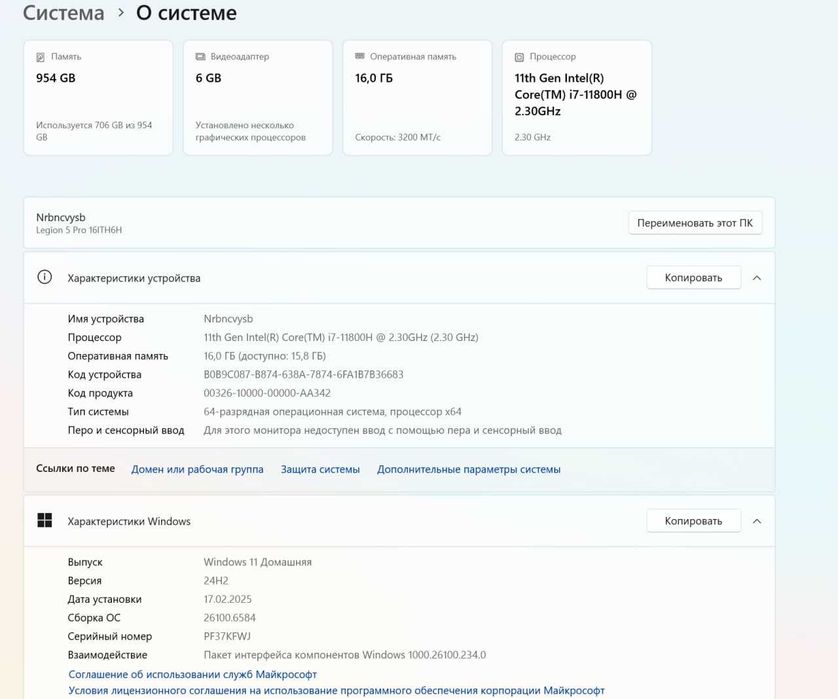The image size is (838, 699).
Task: Open Условия лицензионного соглашения link
Action: pyautogui.click(x=336, y=690)
